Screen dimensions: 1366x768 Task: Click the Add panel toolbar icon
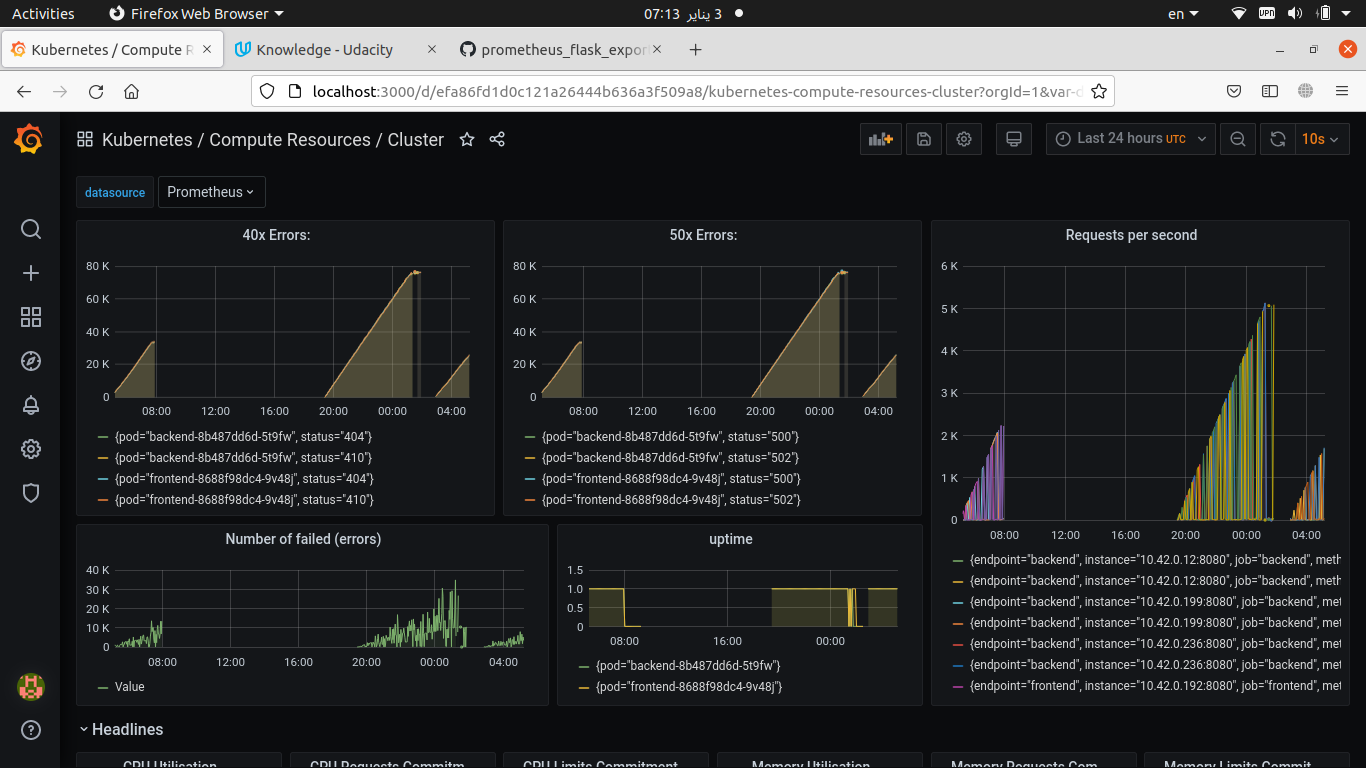880,139
